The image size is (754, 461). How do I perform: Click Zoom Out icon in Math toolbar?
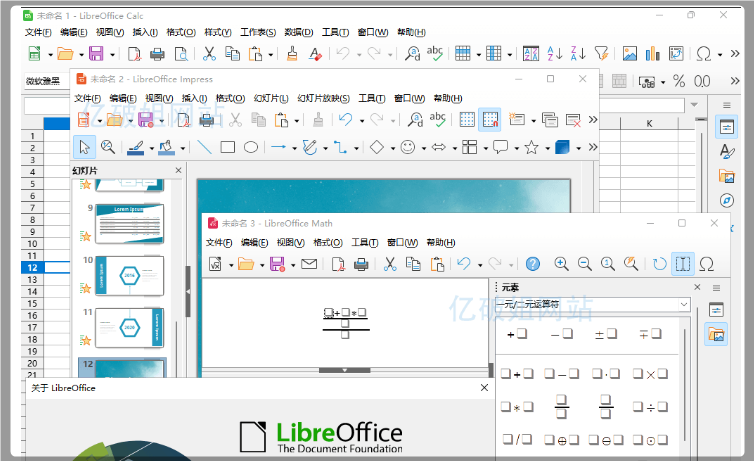click(x=584, y=263)
